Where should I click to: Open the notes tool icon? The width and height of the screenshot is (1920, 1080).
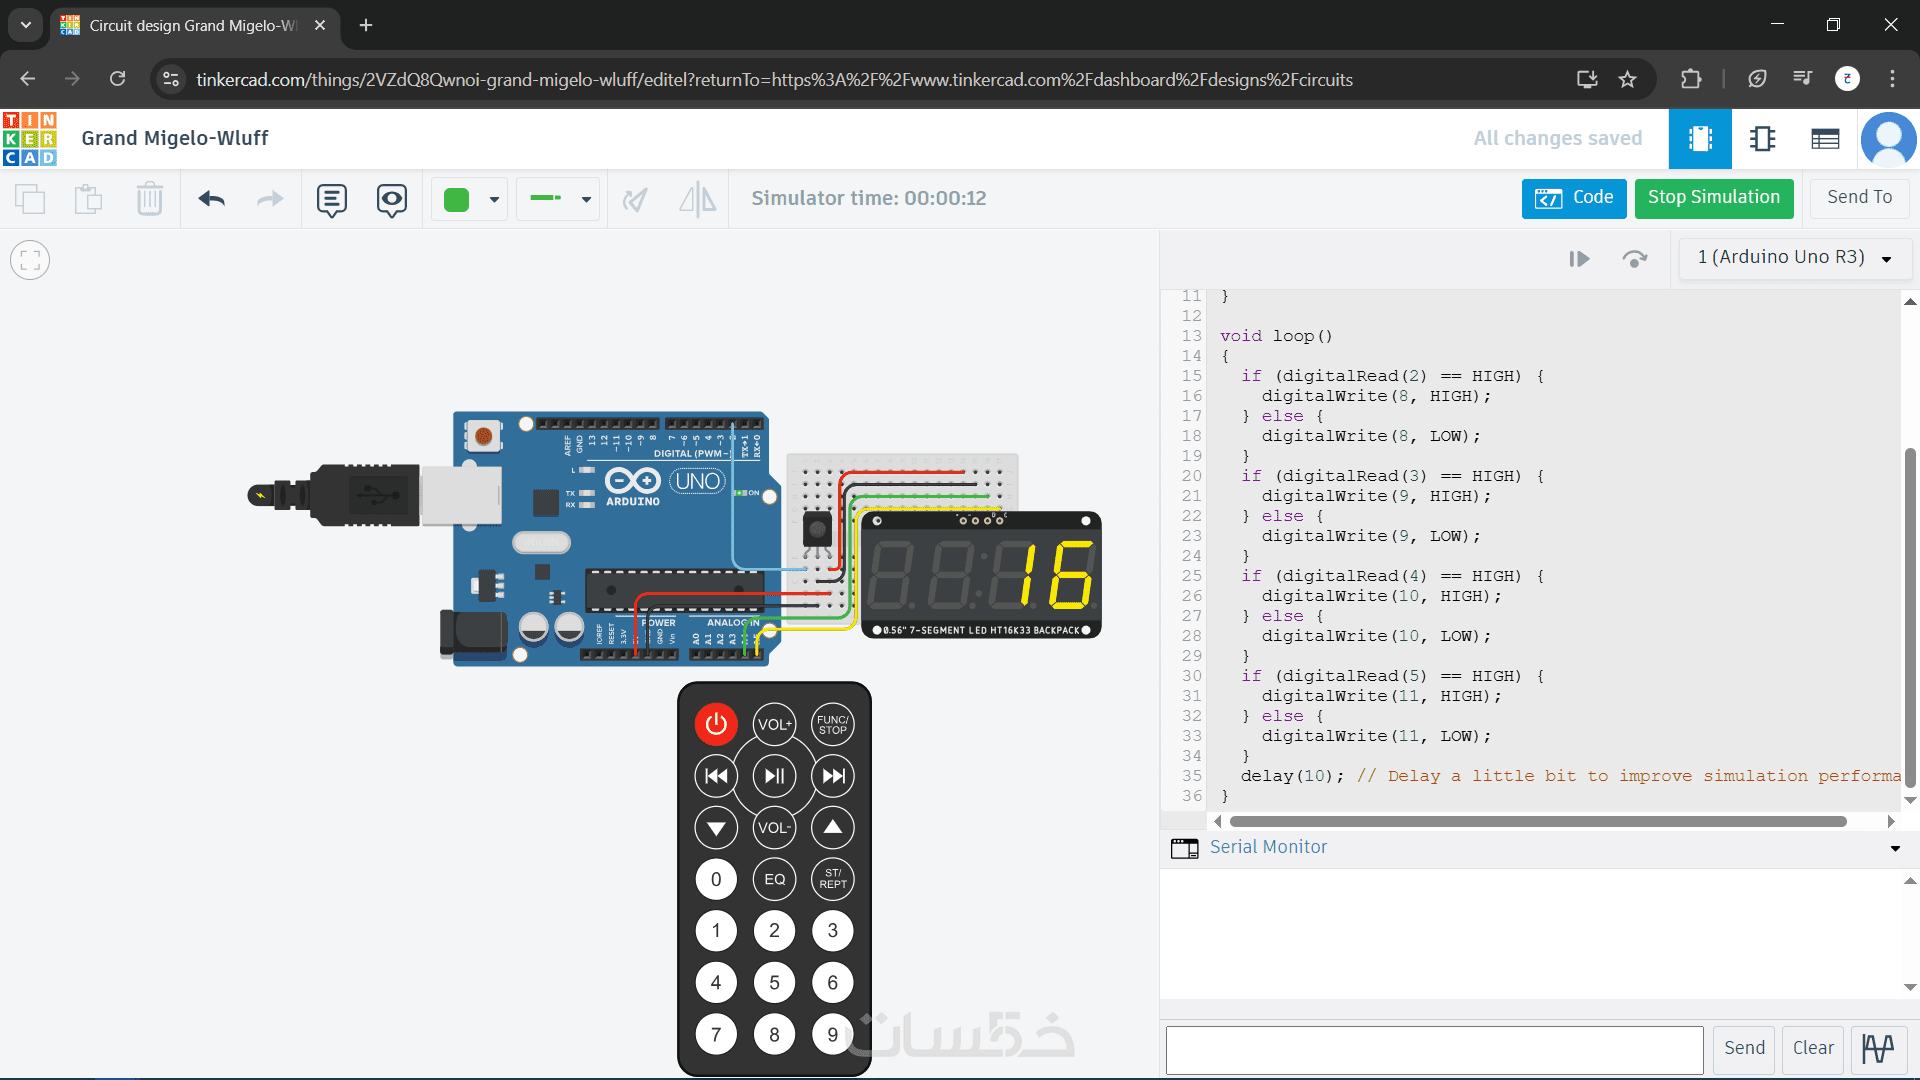click(x=331, y=199)
